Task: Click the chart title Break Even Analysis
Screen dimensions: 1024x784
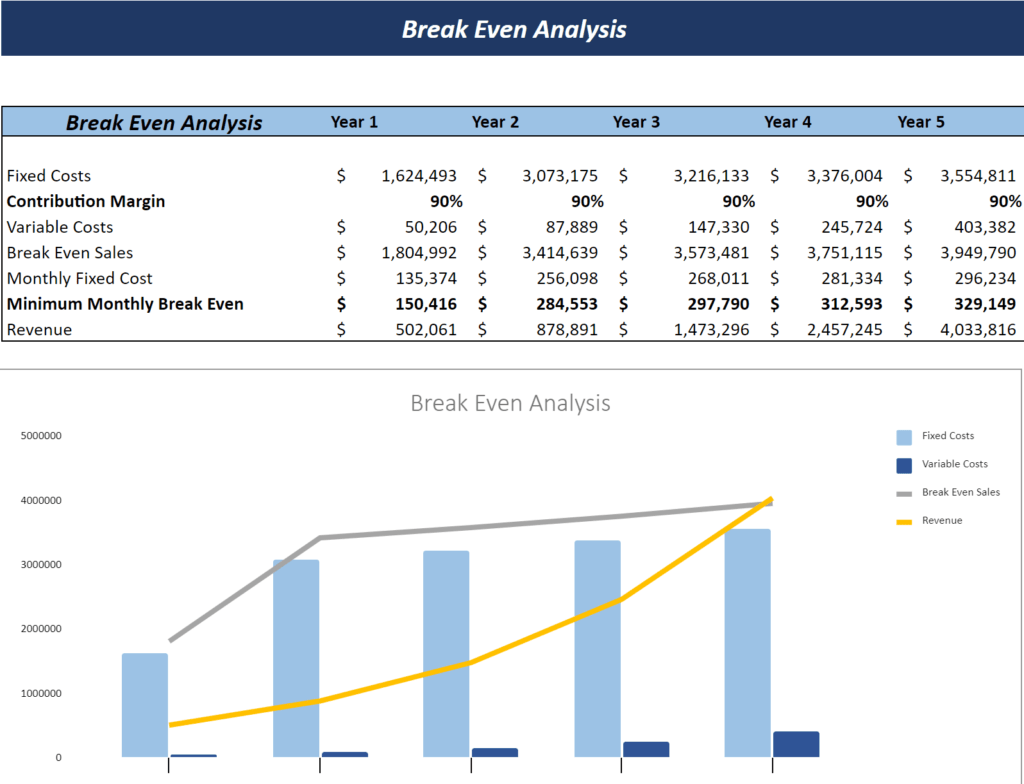Action: (x=511, y=403)
